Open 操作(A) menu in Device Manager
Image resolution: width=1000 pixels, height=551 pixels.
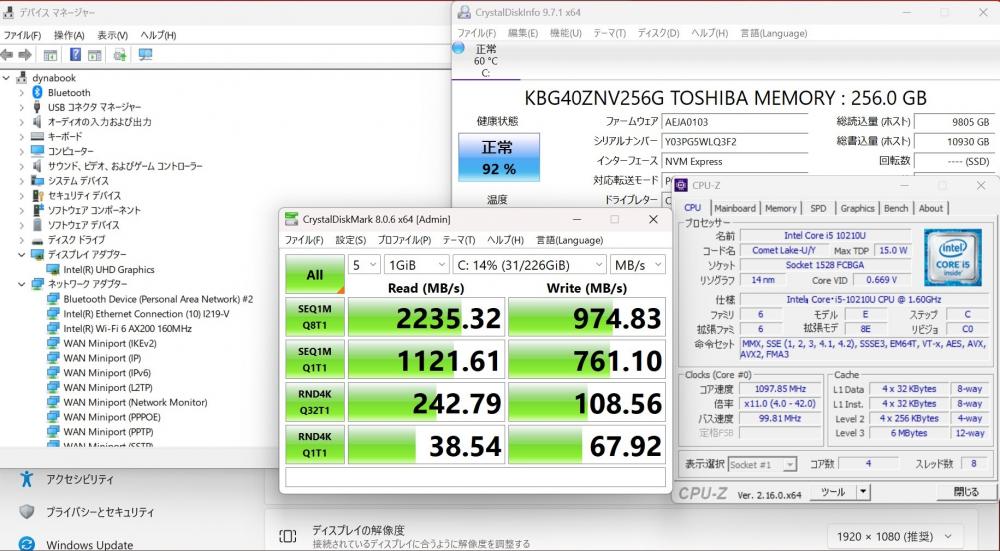tap(69, 35)
